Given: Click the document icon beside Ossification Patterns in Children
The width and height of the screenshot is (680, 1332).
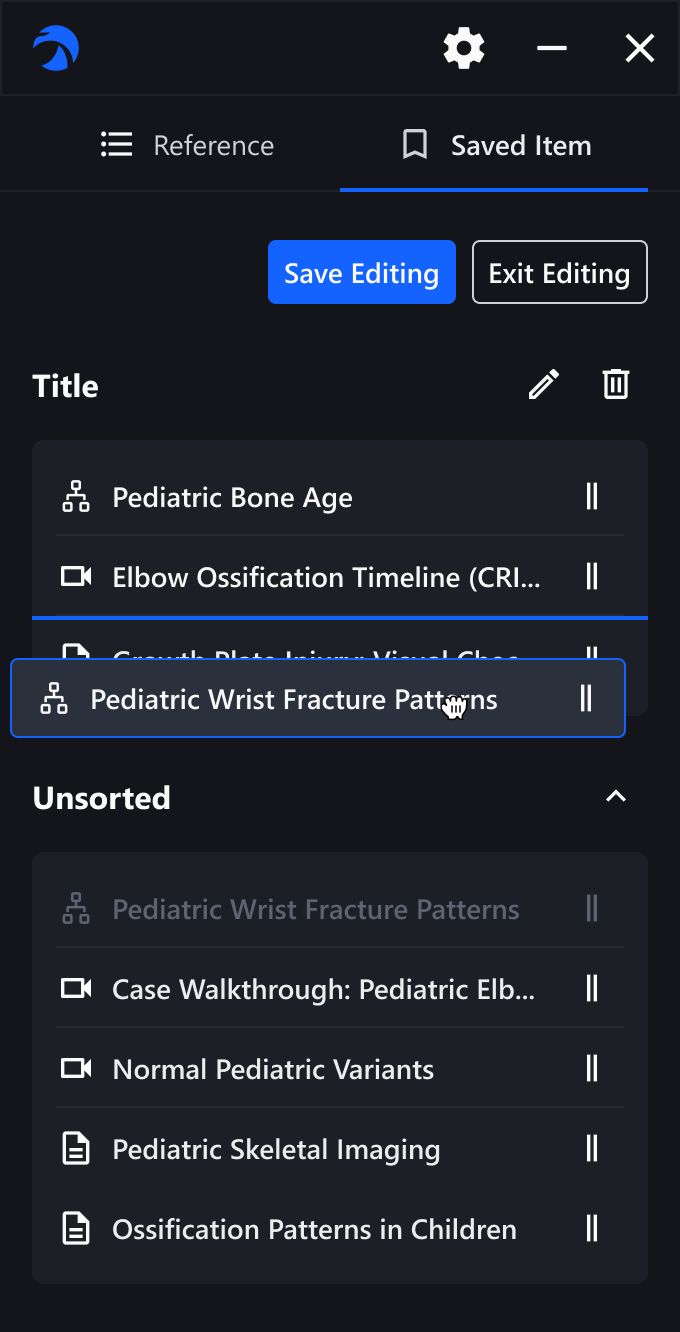Looking at the screenshot, I should (76, 1229).
